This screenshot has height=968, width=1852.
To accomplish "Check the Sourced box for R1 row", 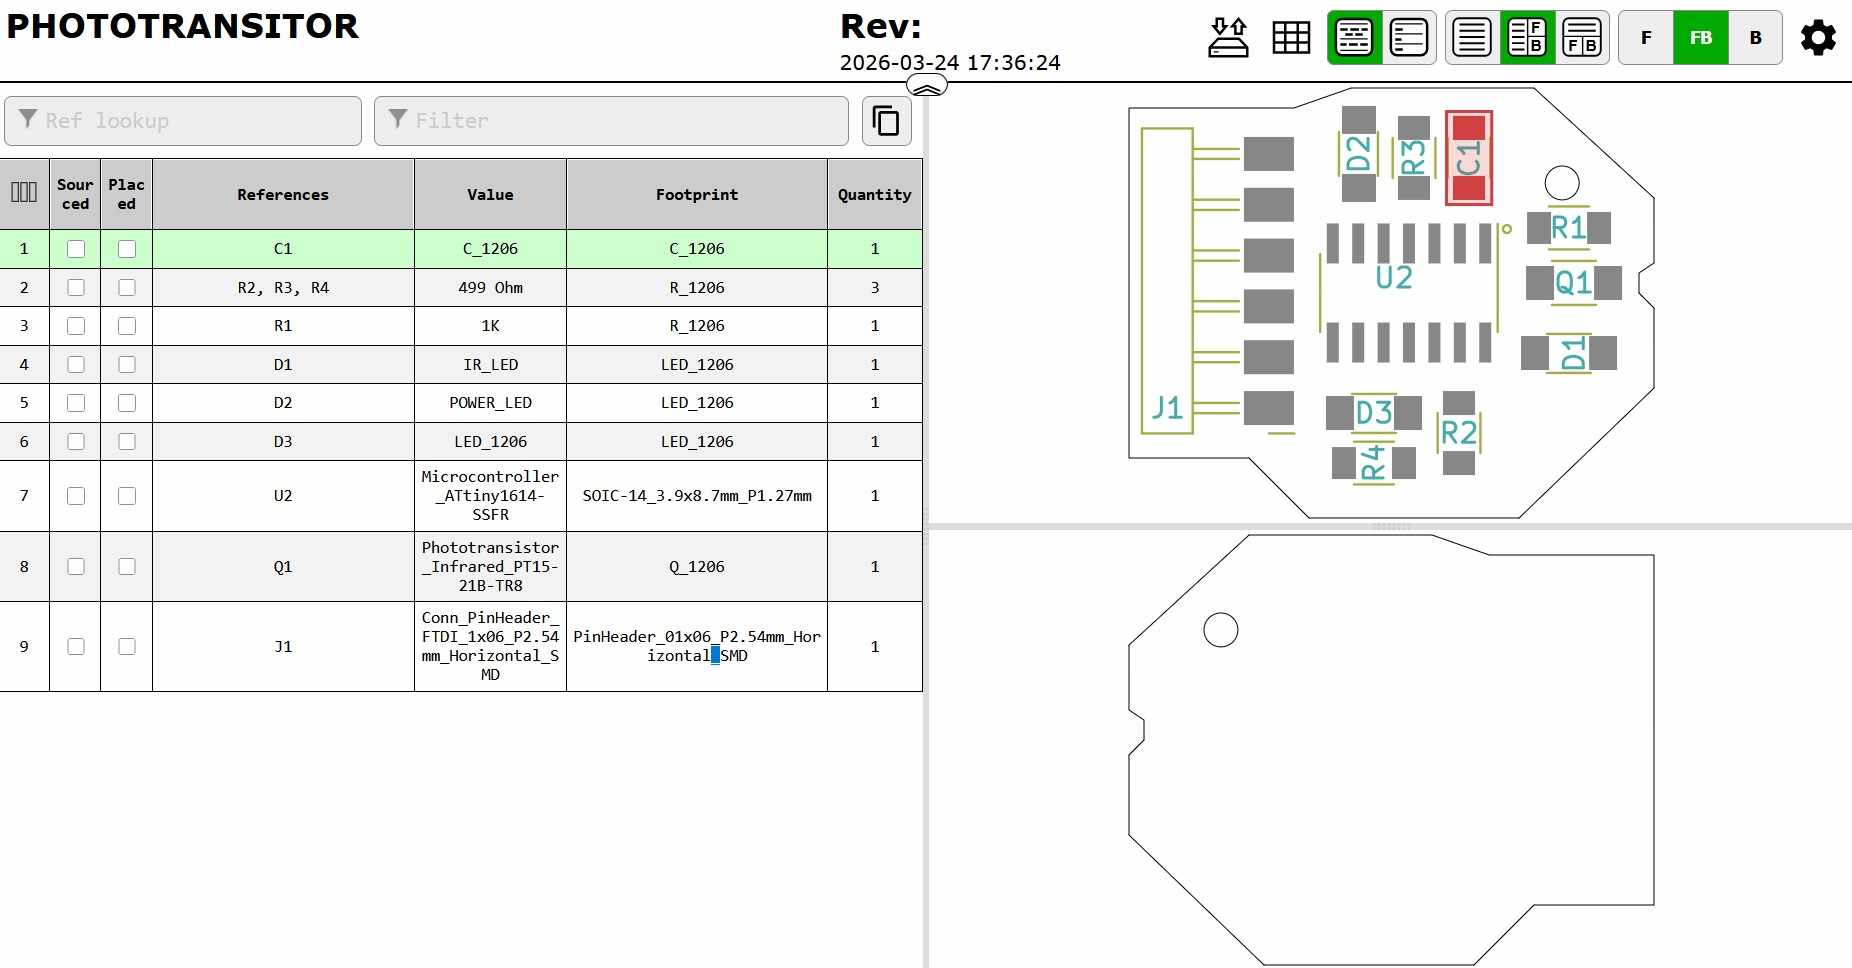I will tap(76, 326).
